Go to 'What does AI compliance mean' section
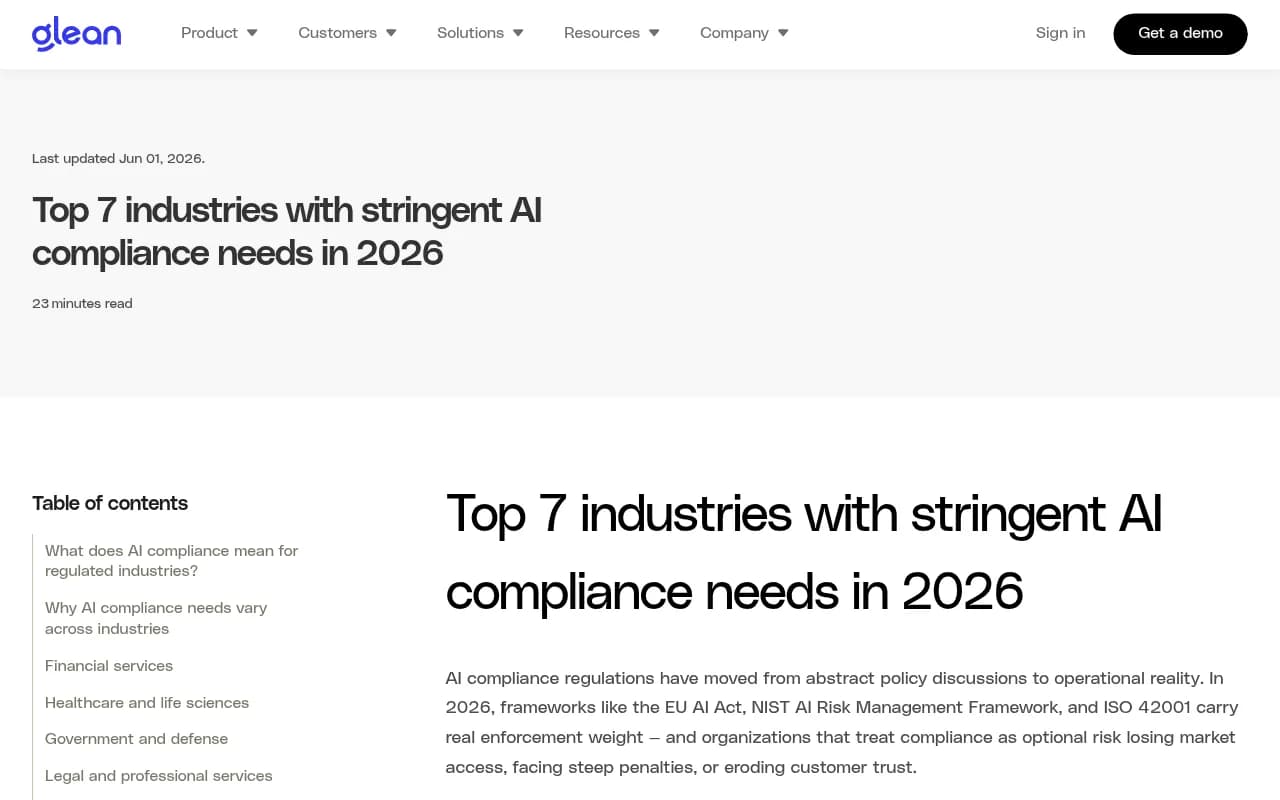The image size is (1280, 800). (171, 561)
